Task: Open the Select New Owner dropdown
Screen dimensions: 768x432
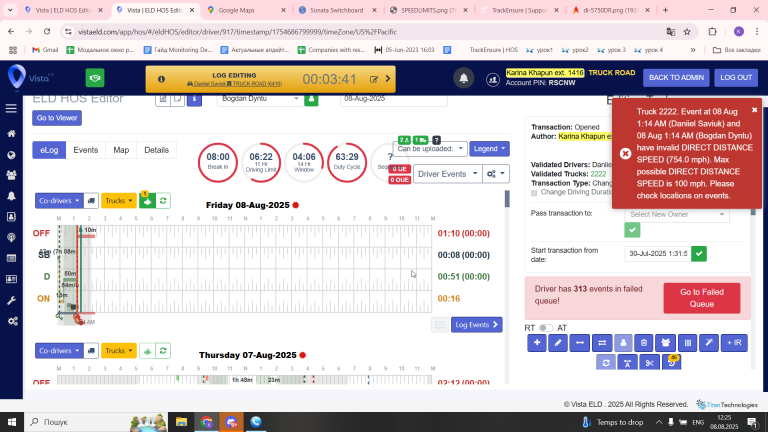Action: click(677, 215)
